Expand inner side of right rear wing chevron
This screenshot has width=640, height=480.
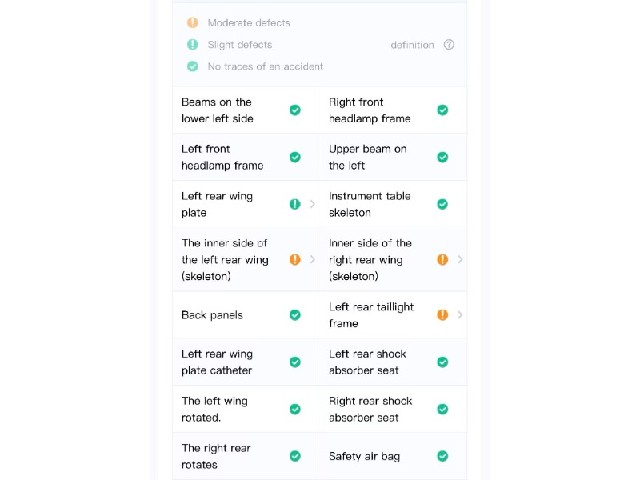[x=460, y=259]
